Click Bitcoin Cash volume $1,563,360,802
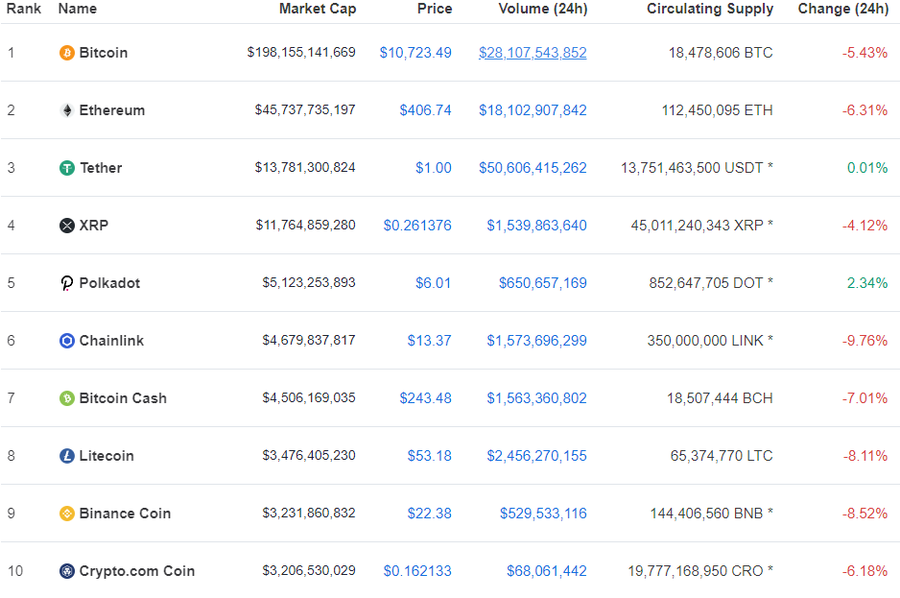 click(x=537, y=398)
